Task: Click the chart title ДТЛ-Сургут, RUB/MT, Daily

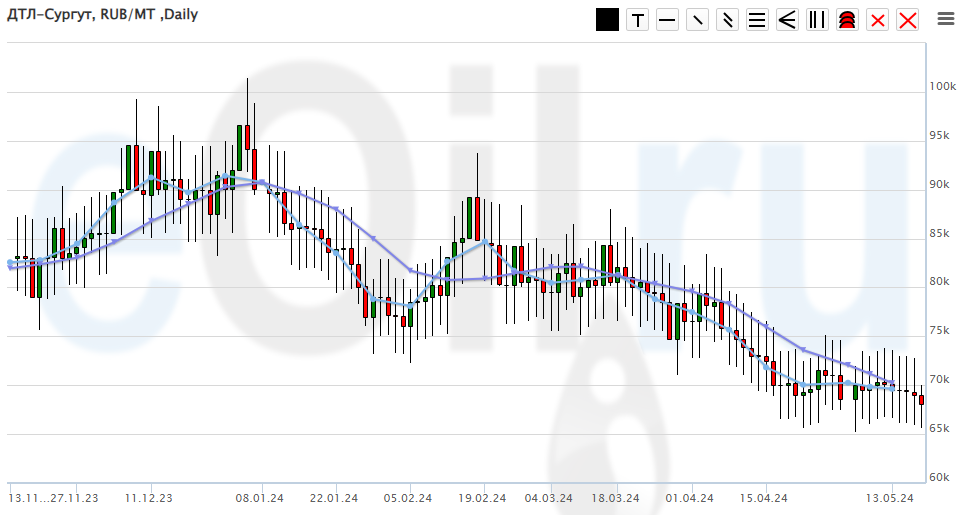Action: [x=103, y=14]
